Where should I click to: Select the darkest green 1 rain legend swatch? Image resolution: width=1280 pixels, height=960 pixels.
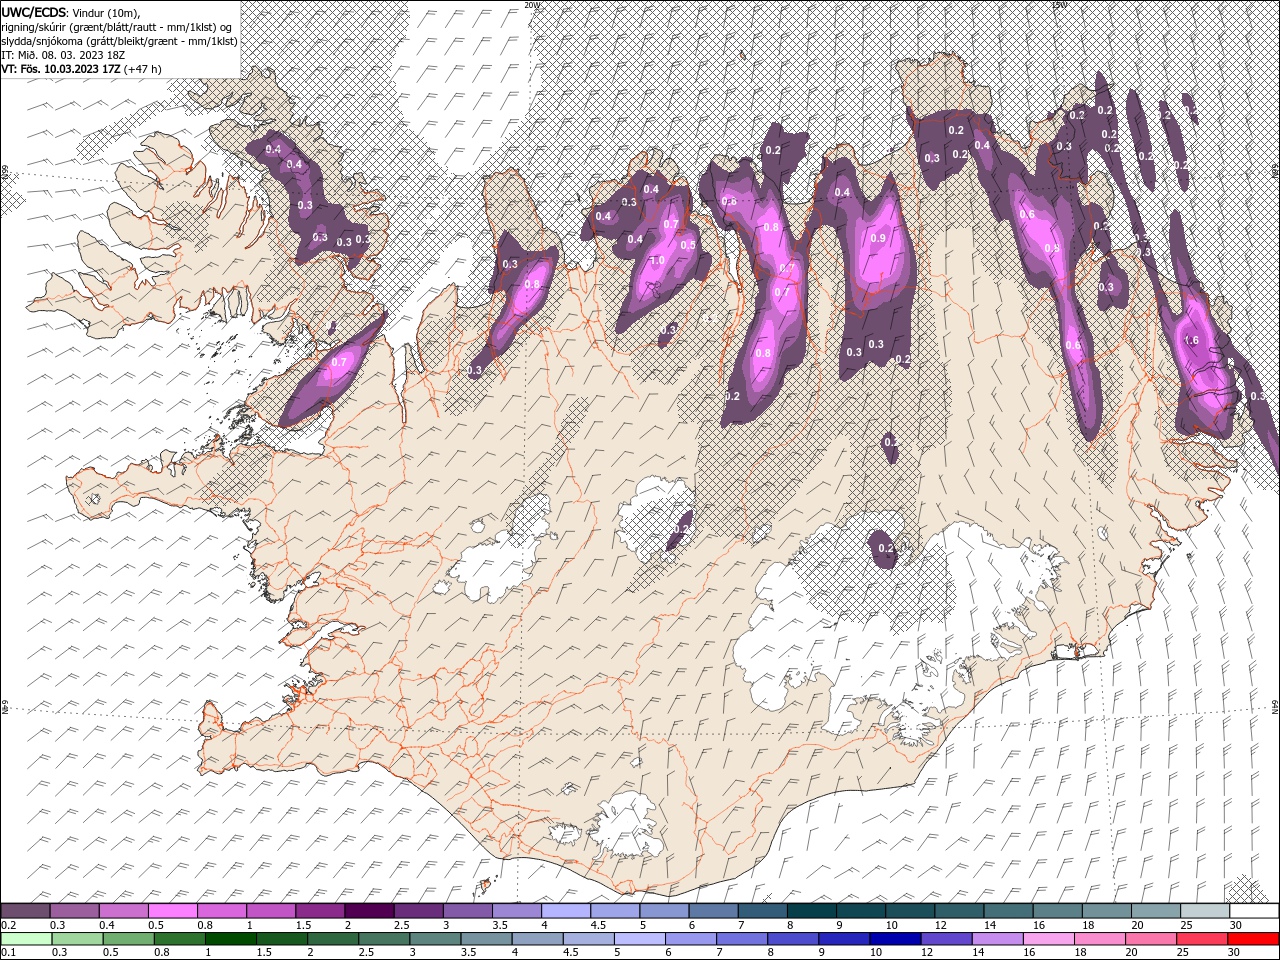231,939
